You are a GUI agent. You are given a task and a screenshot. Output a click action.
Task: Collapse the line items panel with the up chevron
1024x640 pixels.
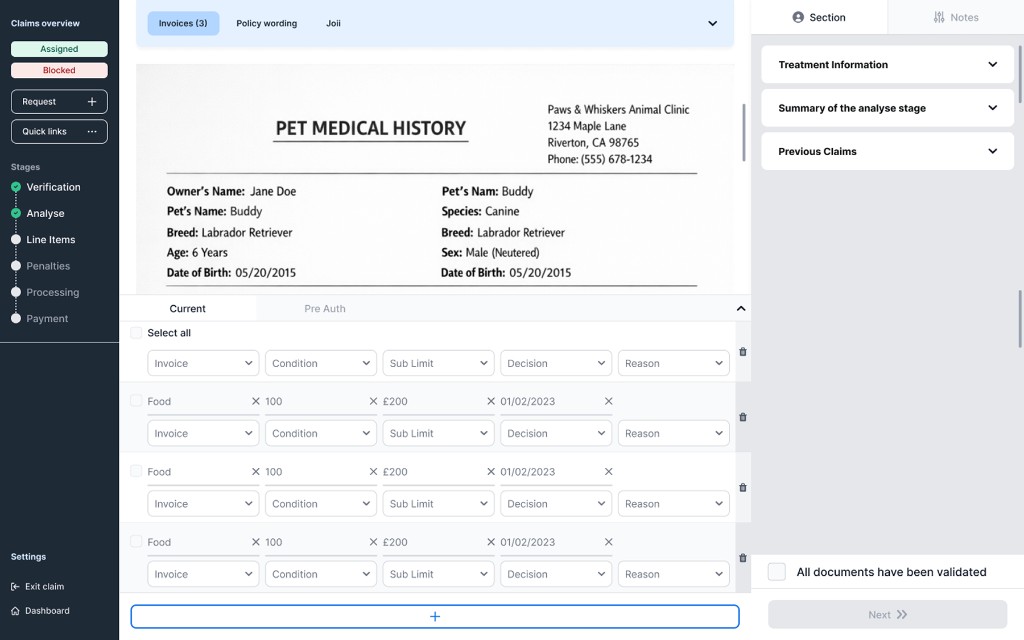(741, 308)
